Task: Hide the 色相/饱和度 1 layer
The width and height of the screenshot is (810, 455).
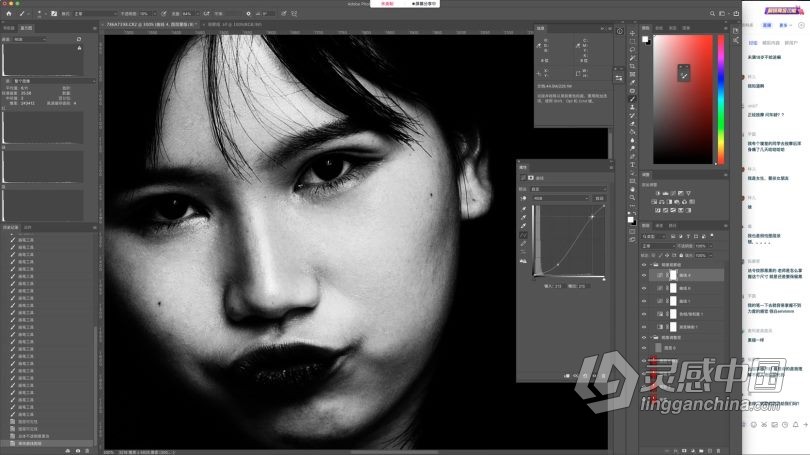Action: pyautogui.click(x=644, y=314)
